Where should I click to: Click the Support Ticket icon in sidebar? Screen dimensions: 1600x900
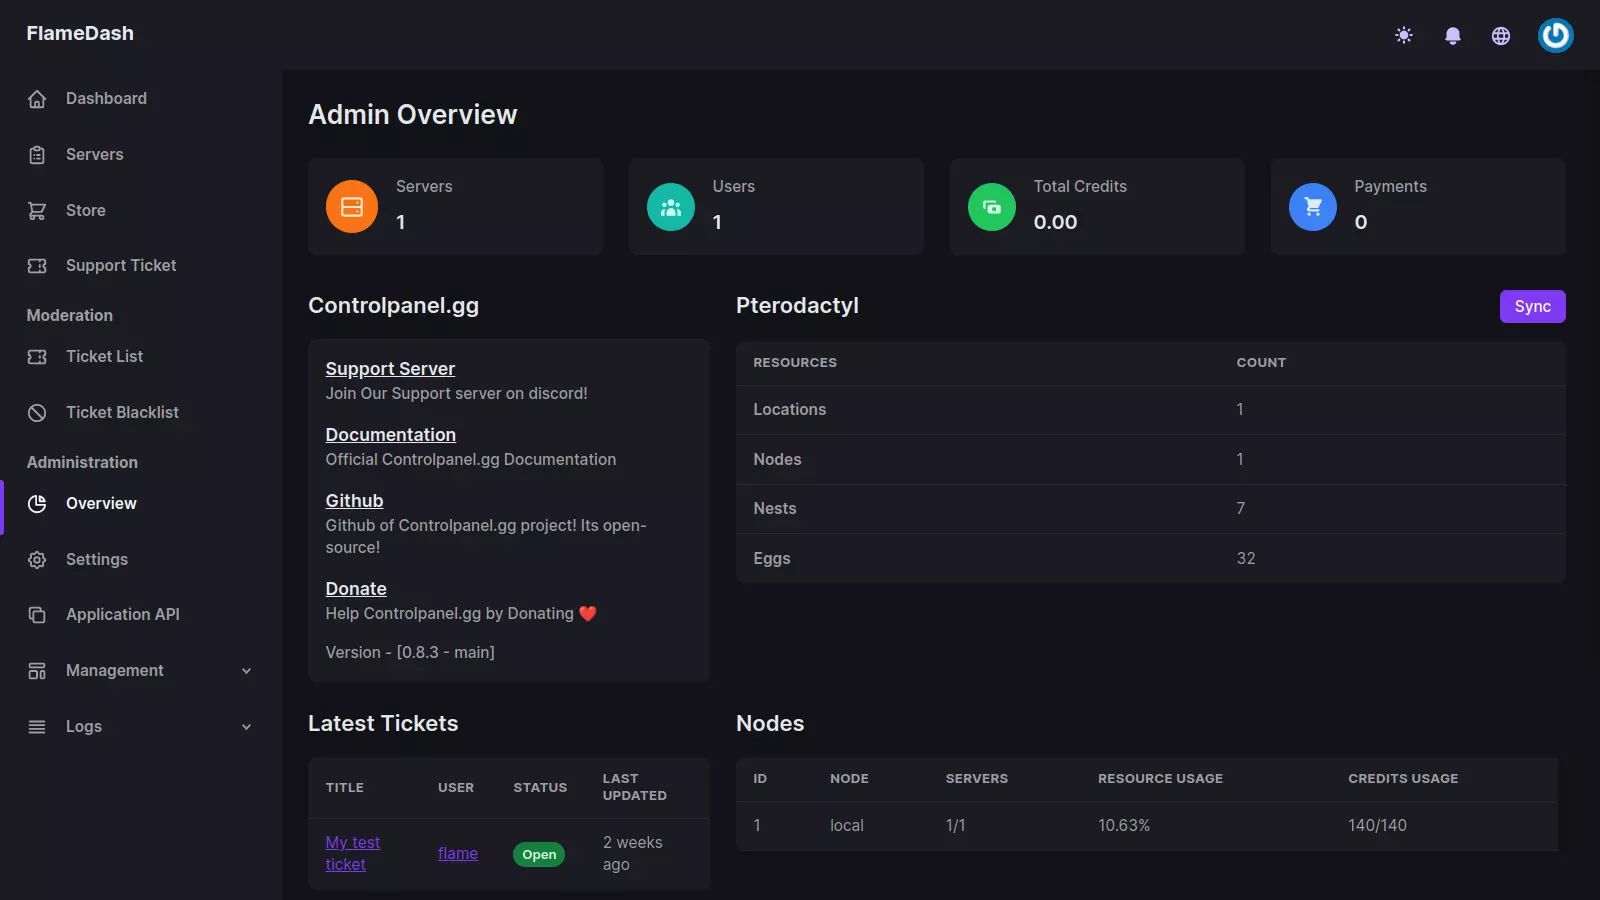[x=37, y=266]
